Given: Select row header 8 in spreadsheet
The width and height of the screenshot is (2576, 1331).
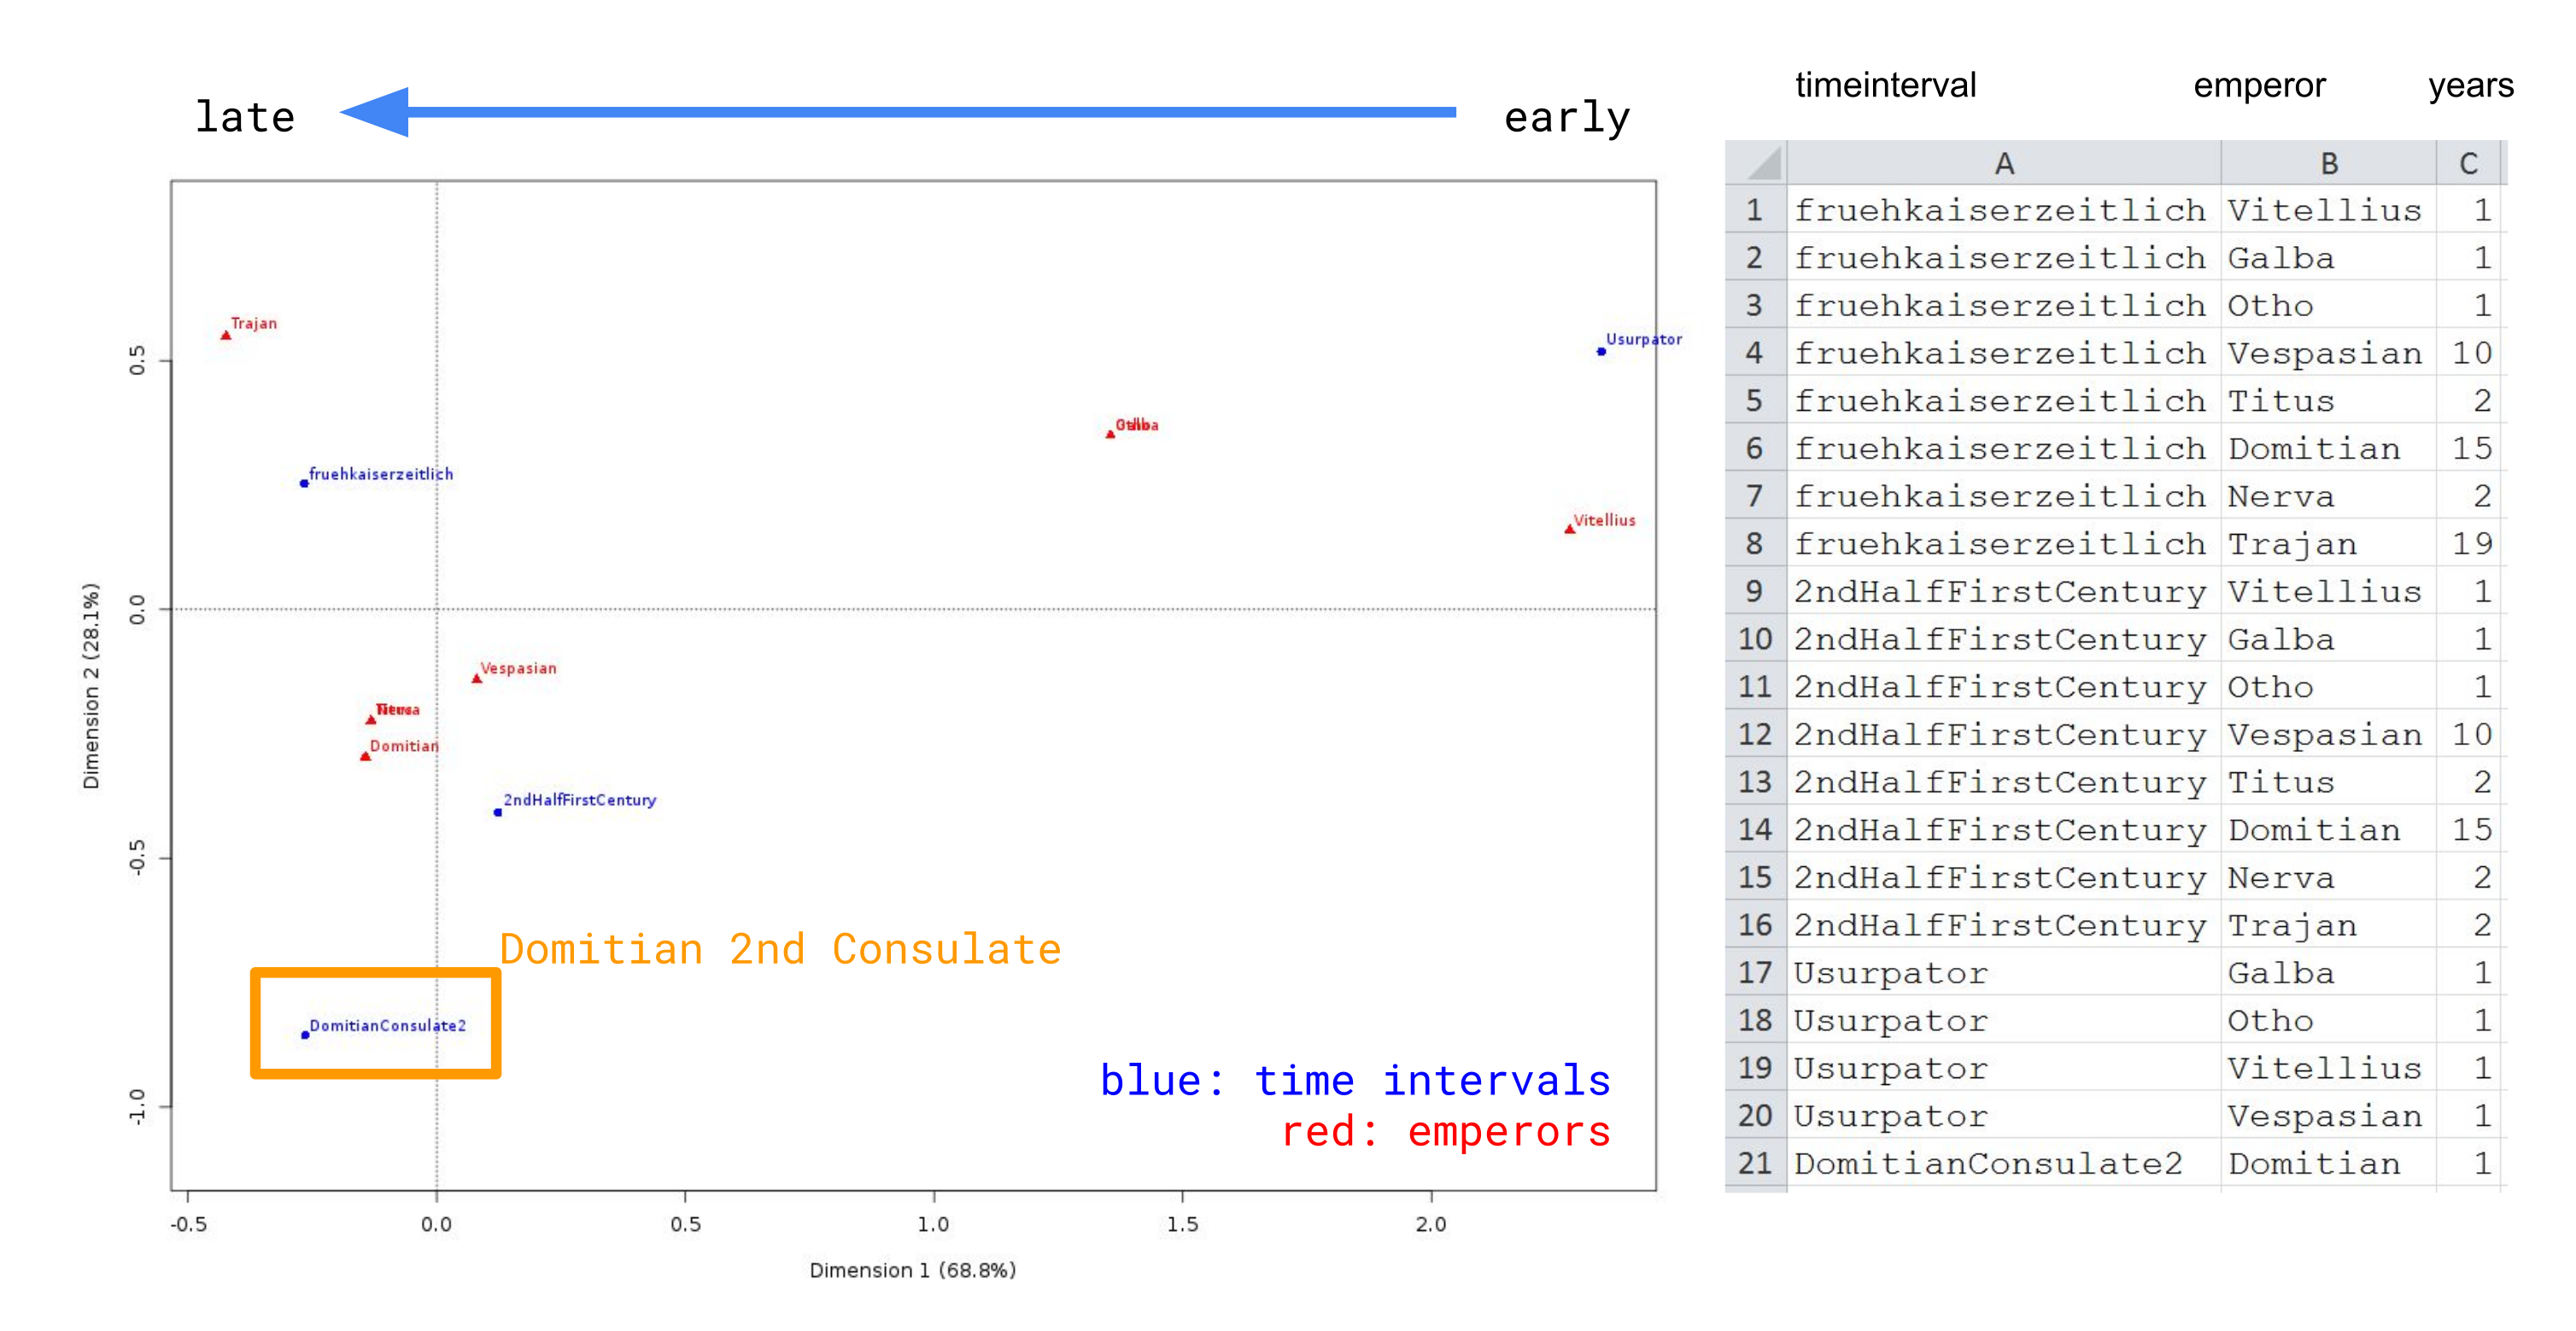Looking at the screenshot, I should (x=1756, y=544).
